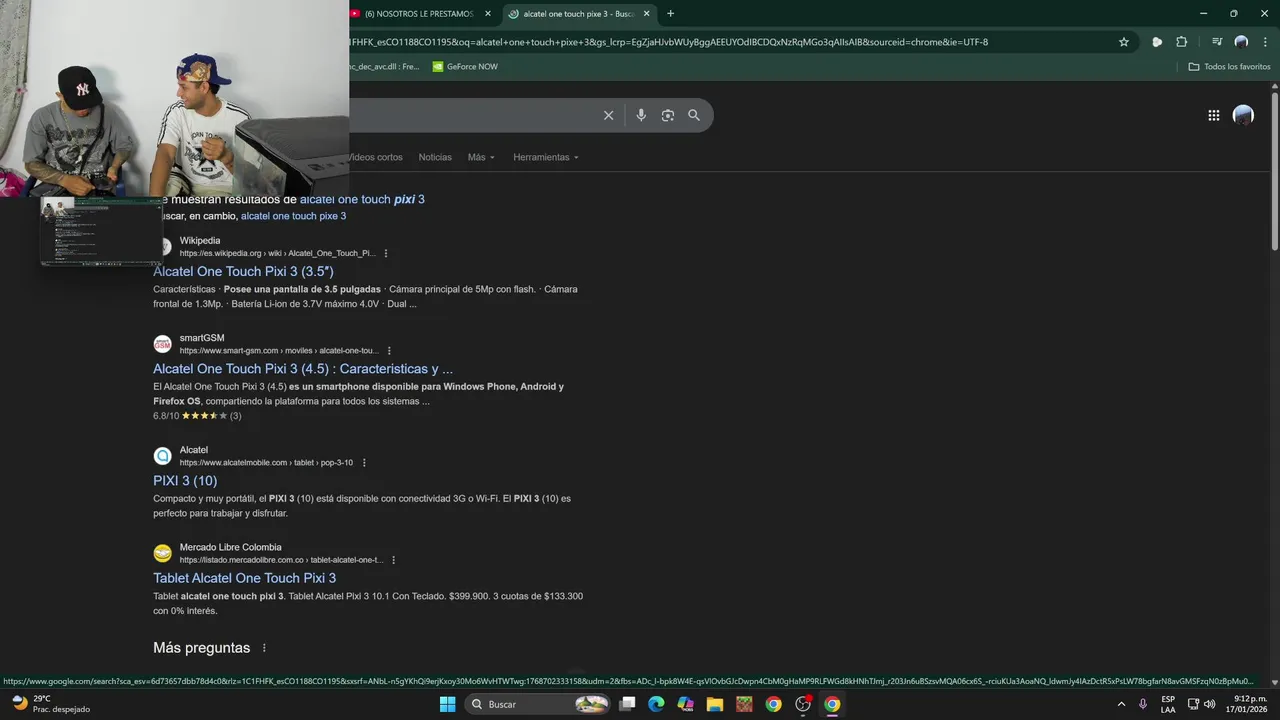
Task: Click the corrected 'alcatel one touch pixi 3' link
Action: pyautogui.click(x=362, y=199)
